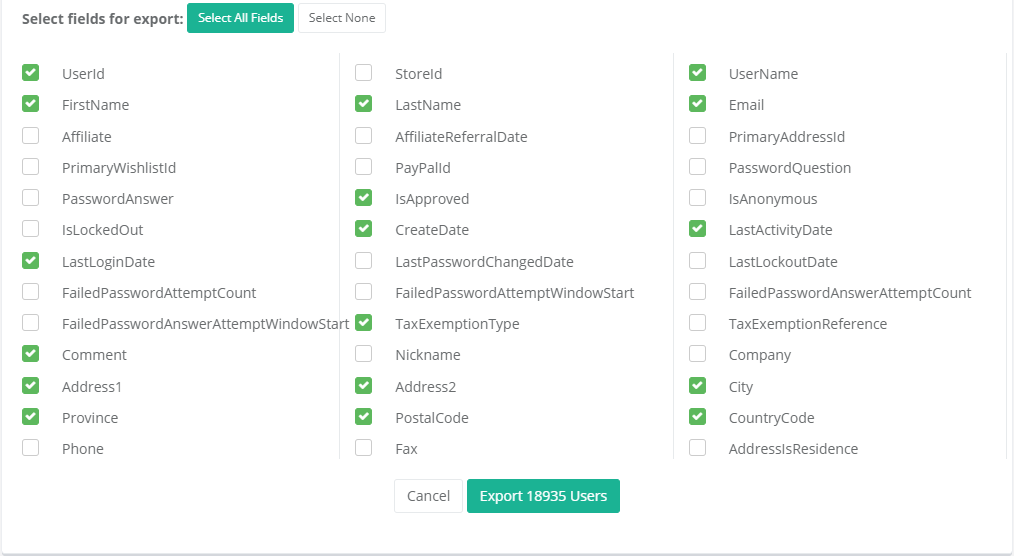Uncheck the UserId checkbox
Viewport: 1014px width, 556px height.
(31, 73)
